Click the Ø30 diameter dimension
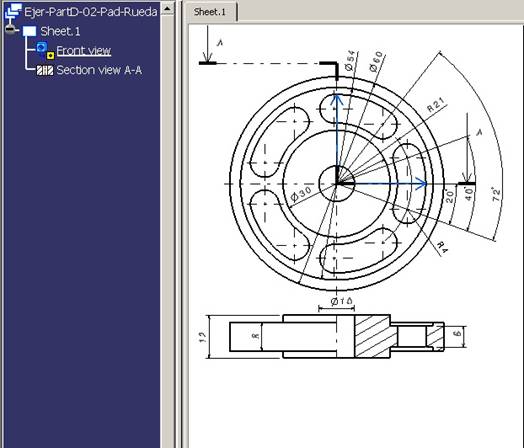The height and width of the screenshot is (448, 524). [x=301, y=193]
